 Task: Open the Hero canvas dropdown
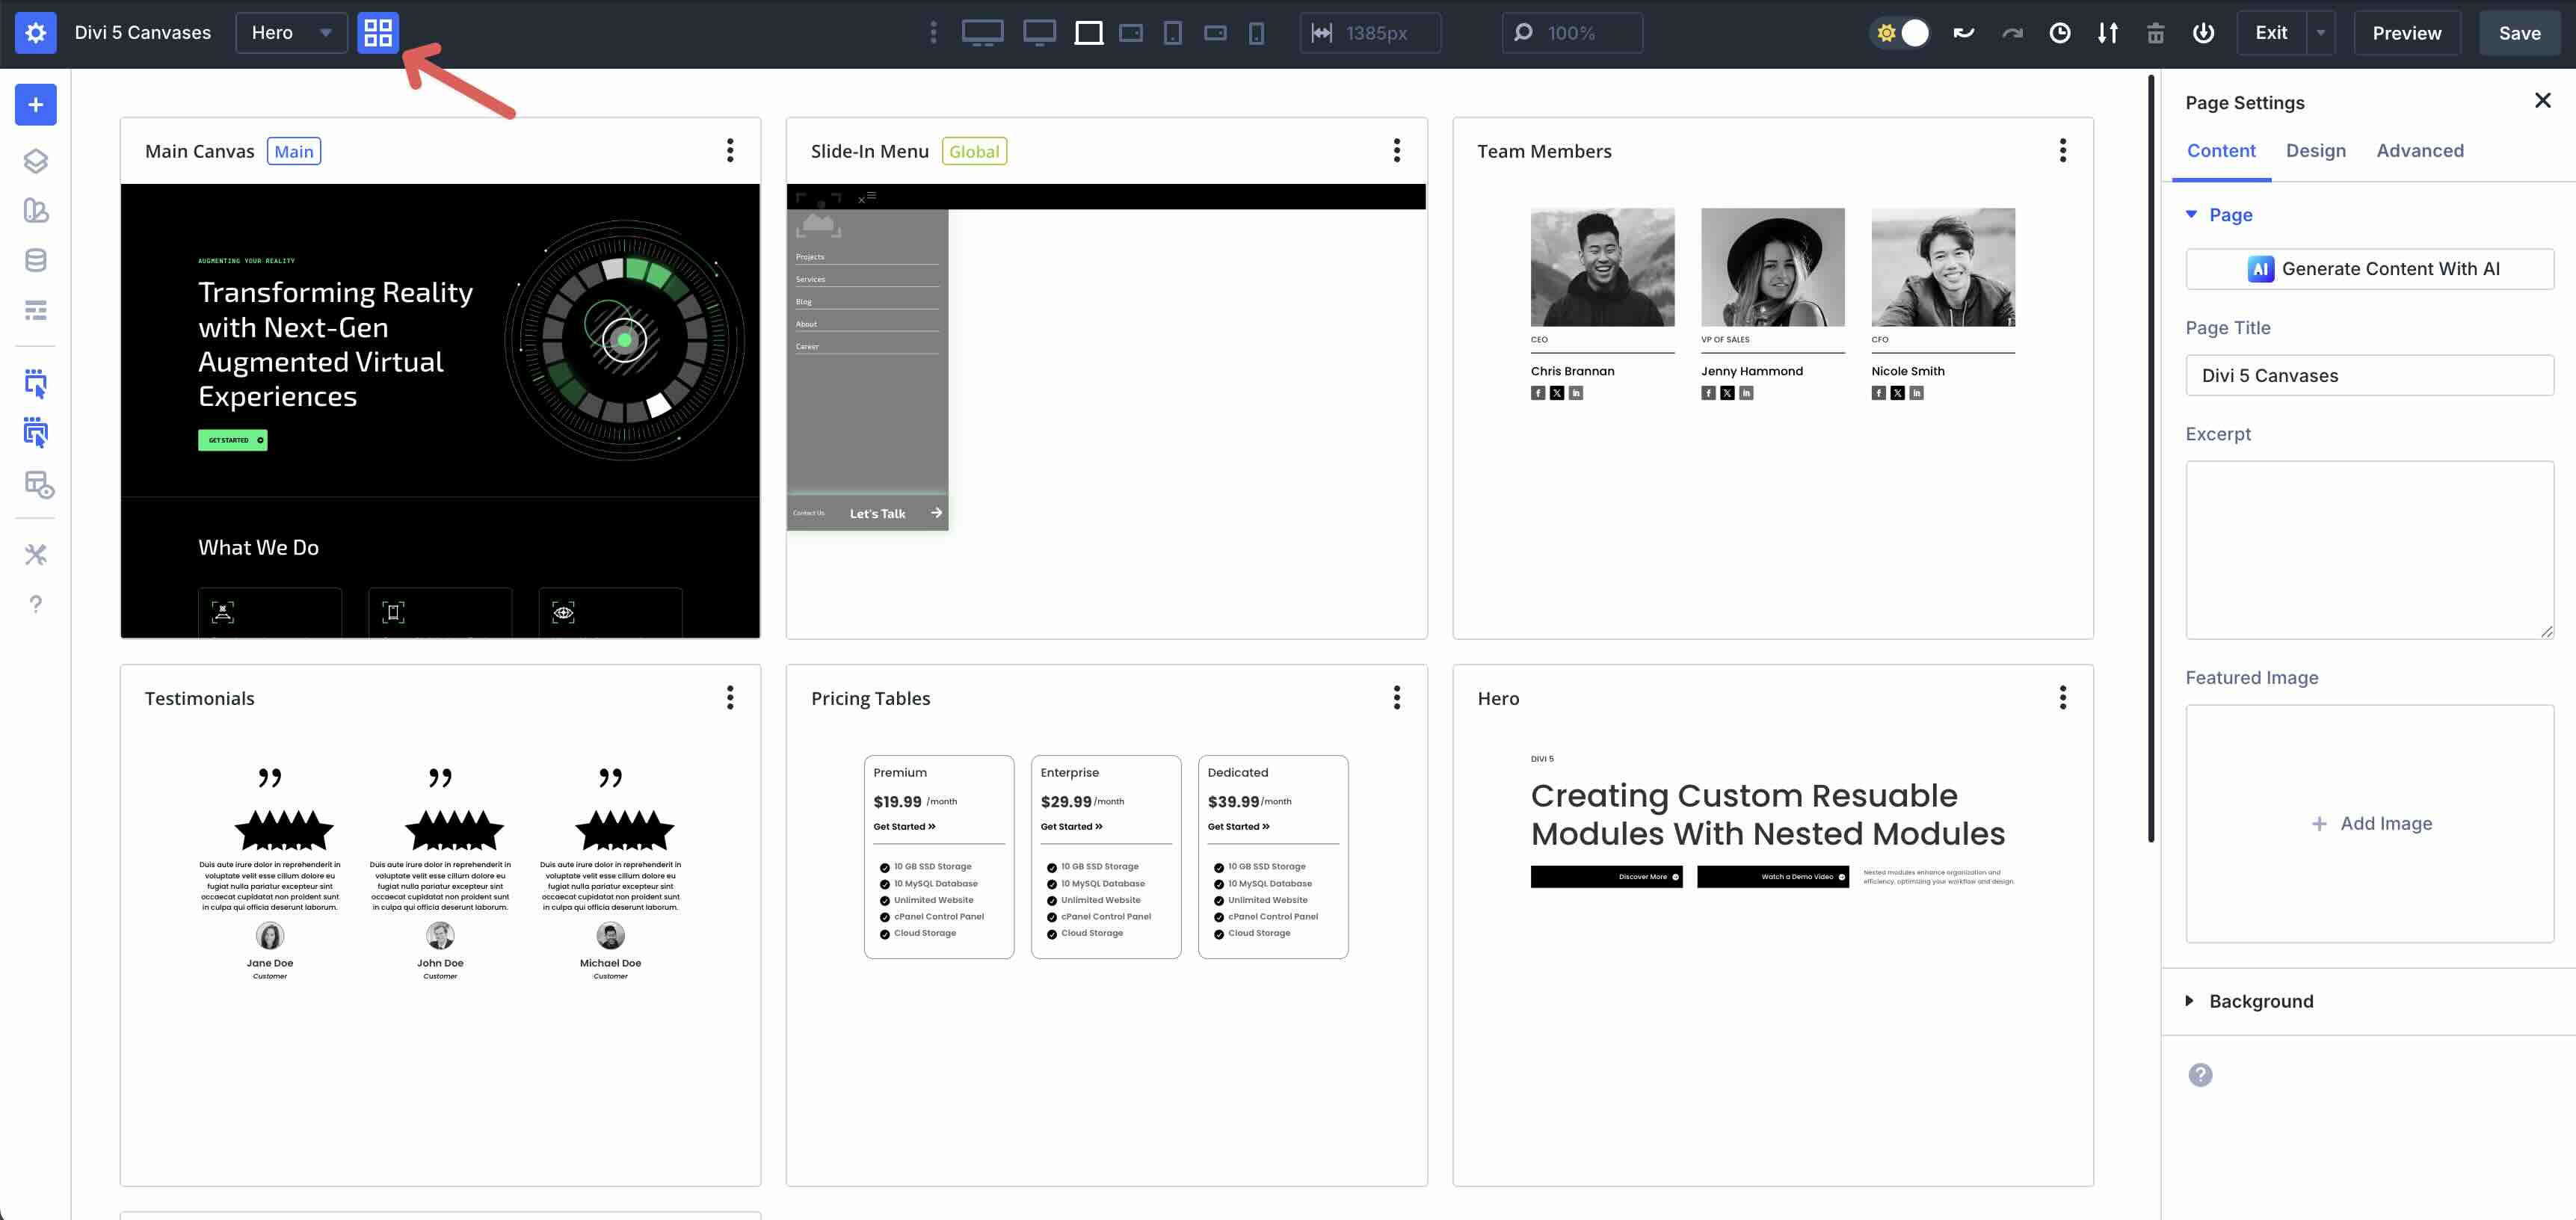click(291, 32)
